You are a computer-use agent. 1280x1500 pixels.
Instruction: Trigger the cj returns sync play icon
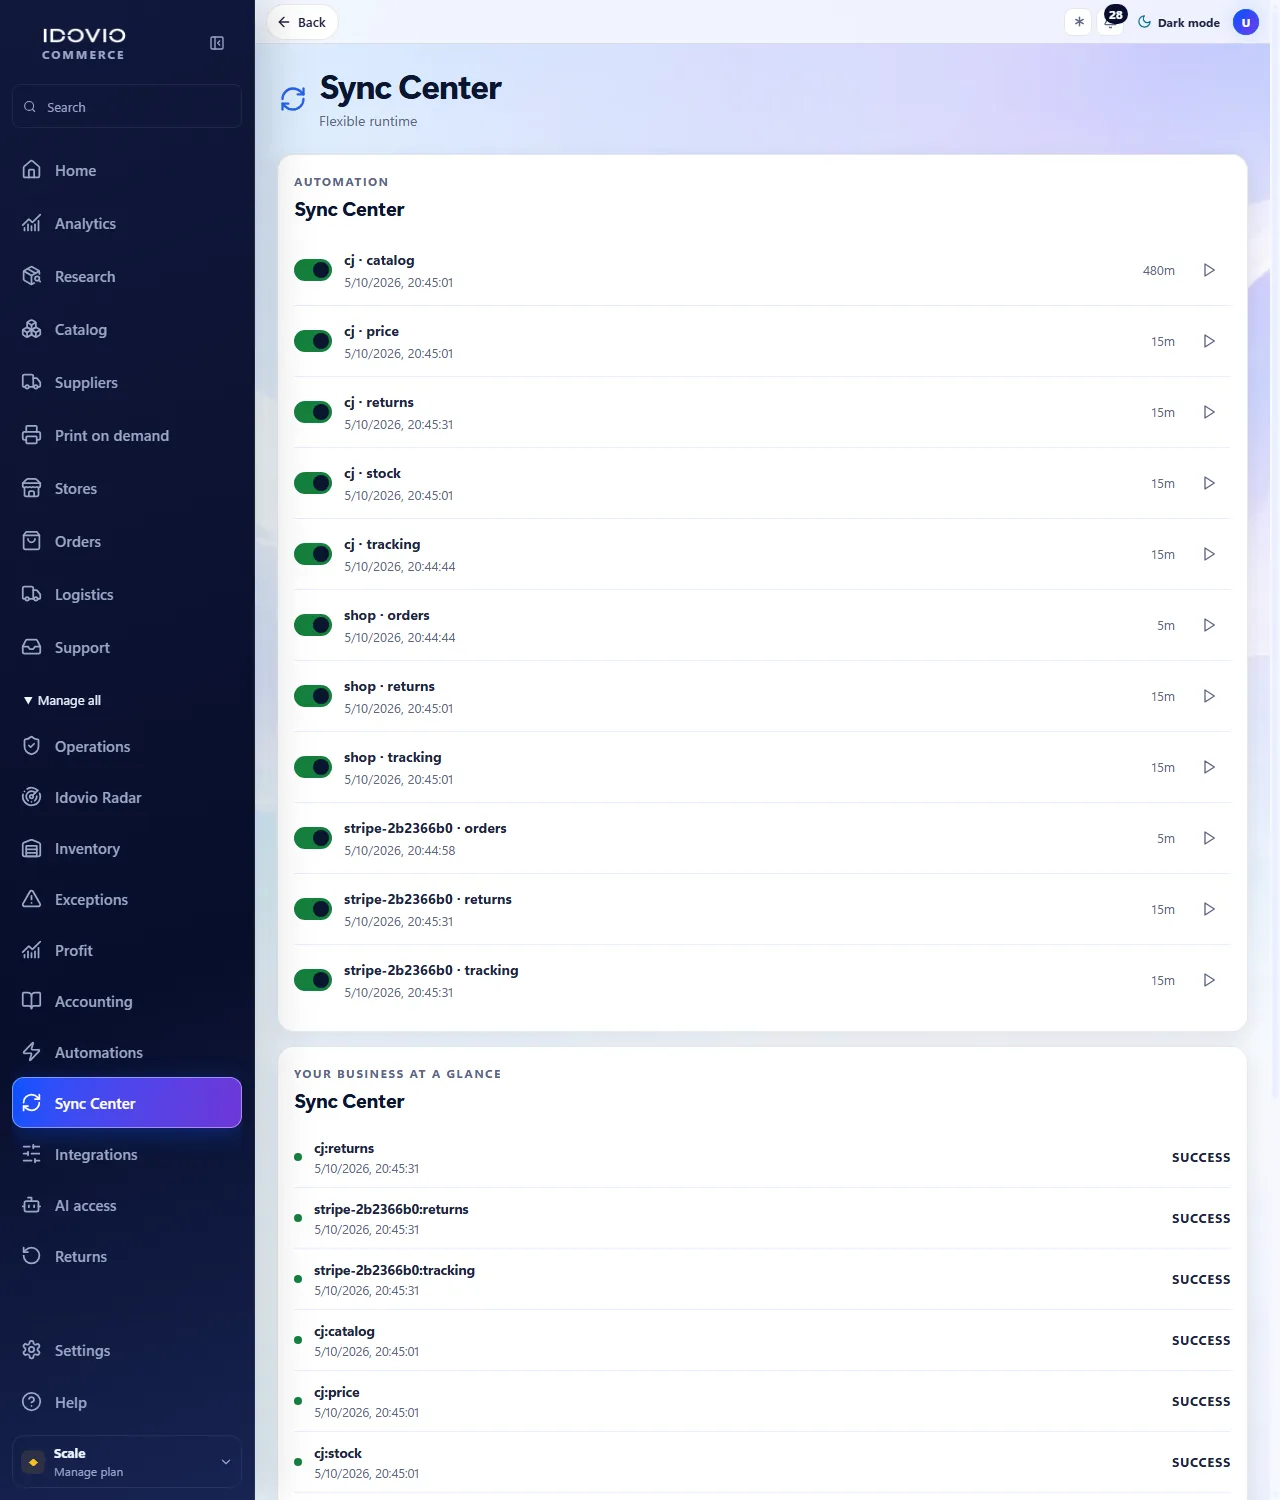tap(1209, 412)
